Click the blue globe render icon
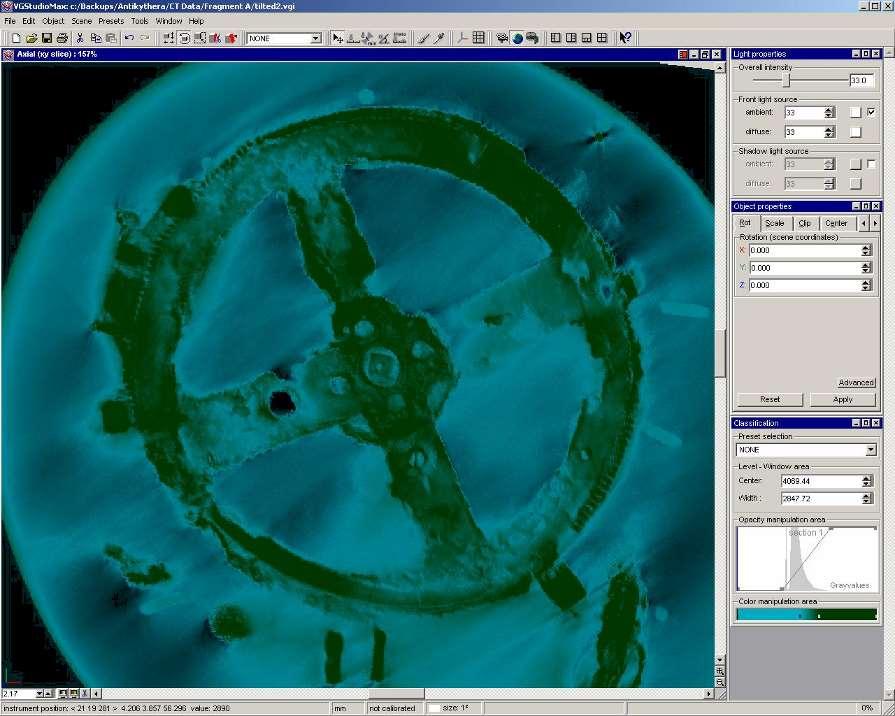Image resolution: width=895 pixels, height=716 pixels. coord(517,38)
